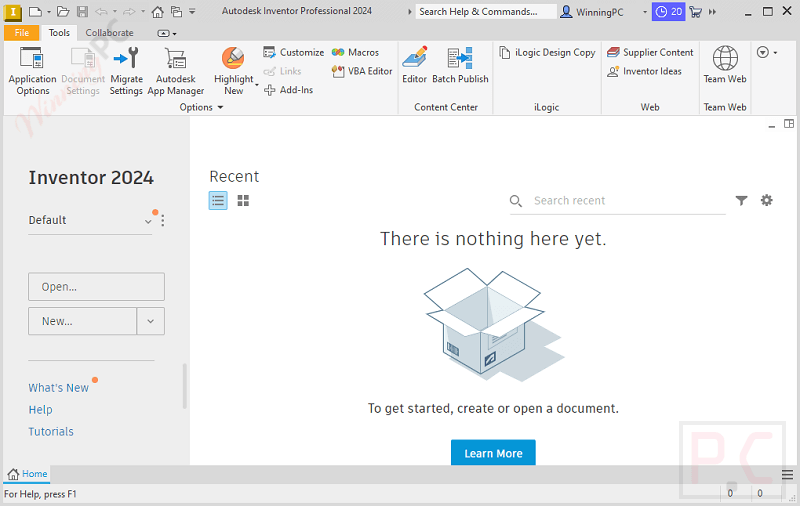The width and height of the screenshot is (800, 506).
Task: Open project more options (three dots)
Action: tap(162, 220)
